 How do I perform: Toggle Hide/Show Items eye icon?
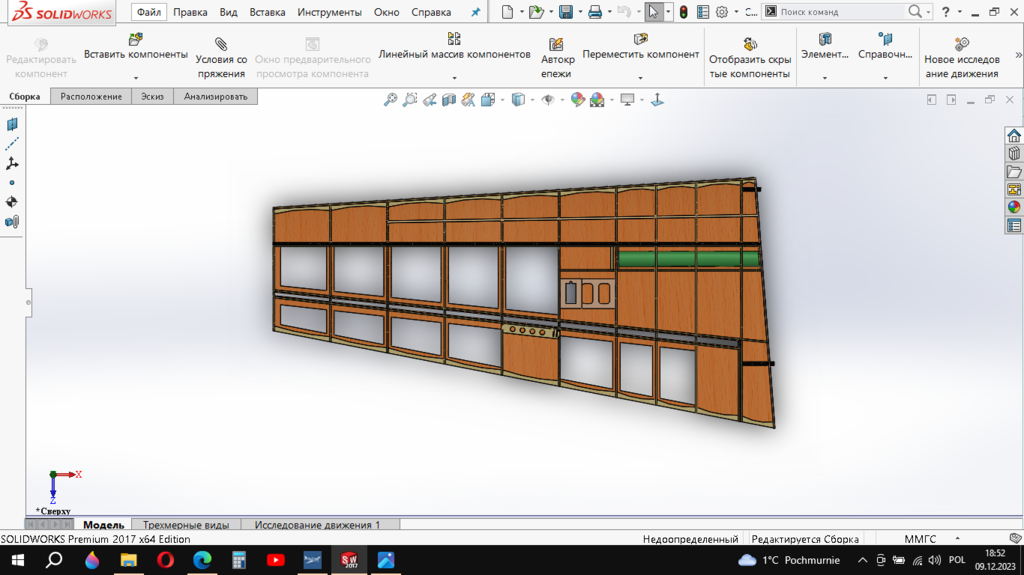pos(547,100)
